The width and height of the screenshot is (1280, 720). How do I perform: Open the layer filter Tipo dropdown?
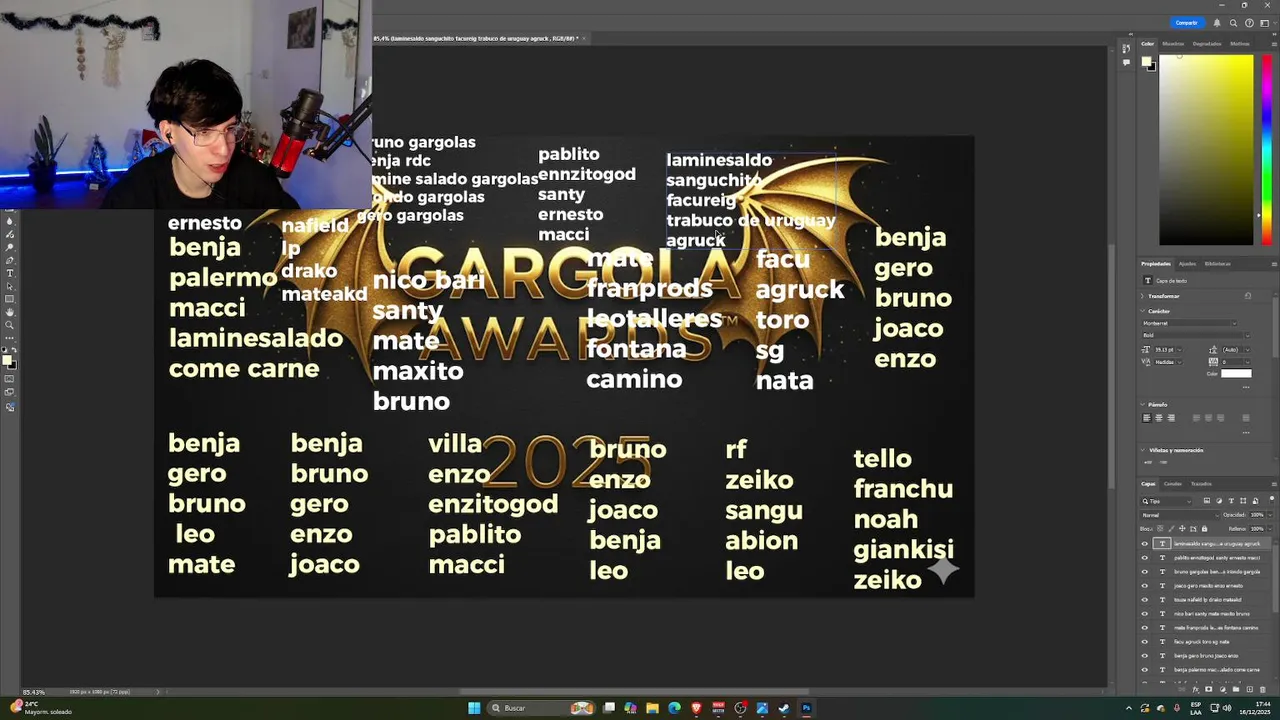(x=1166, y=501)
